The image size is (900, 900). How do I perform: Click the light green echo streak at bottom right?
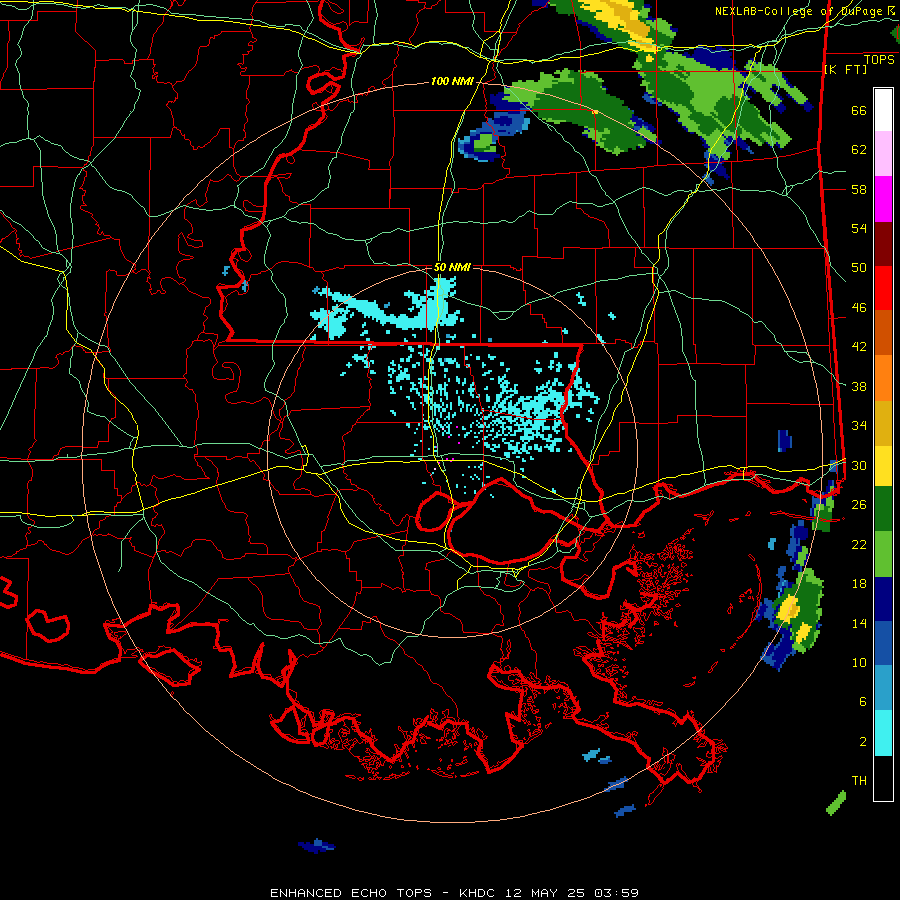tap(836, 802)
